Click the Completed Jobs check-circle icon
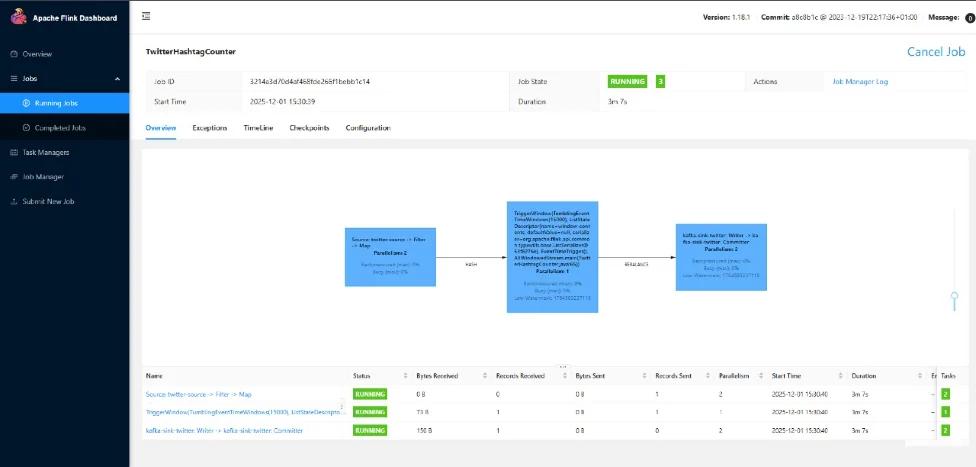976x467 pixels. (26, 128)
